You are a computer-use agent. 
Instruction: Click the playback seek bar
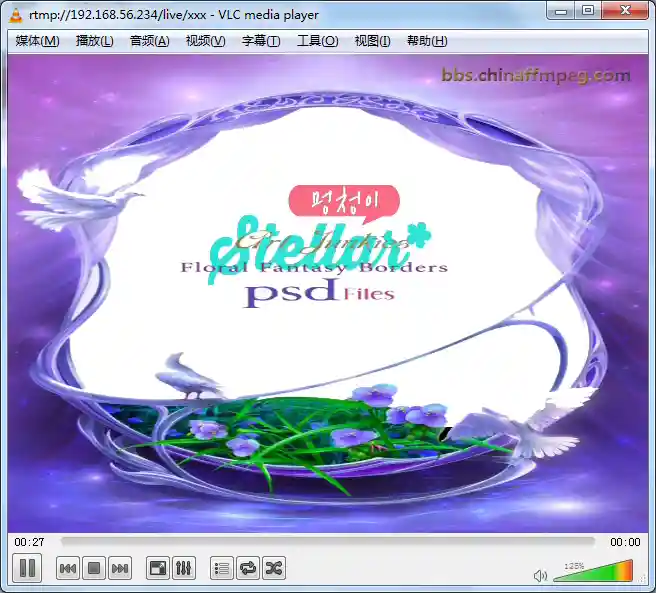click(328, 542)
